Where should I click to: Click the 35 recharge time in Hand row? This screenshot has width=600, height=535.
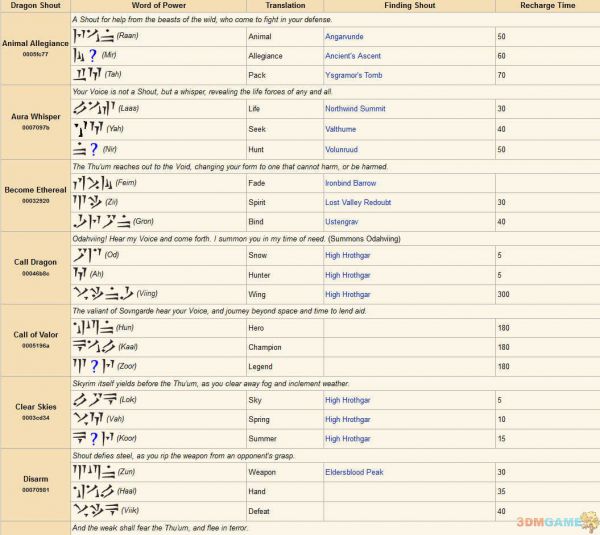coord(501,491)
